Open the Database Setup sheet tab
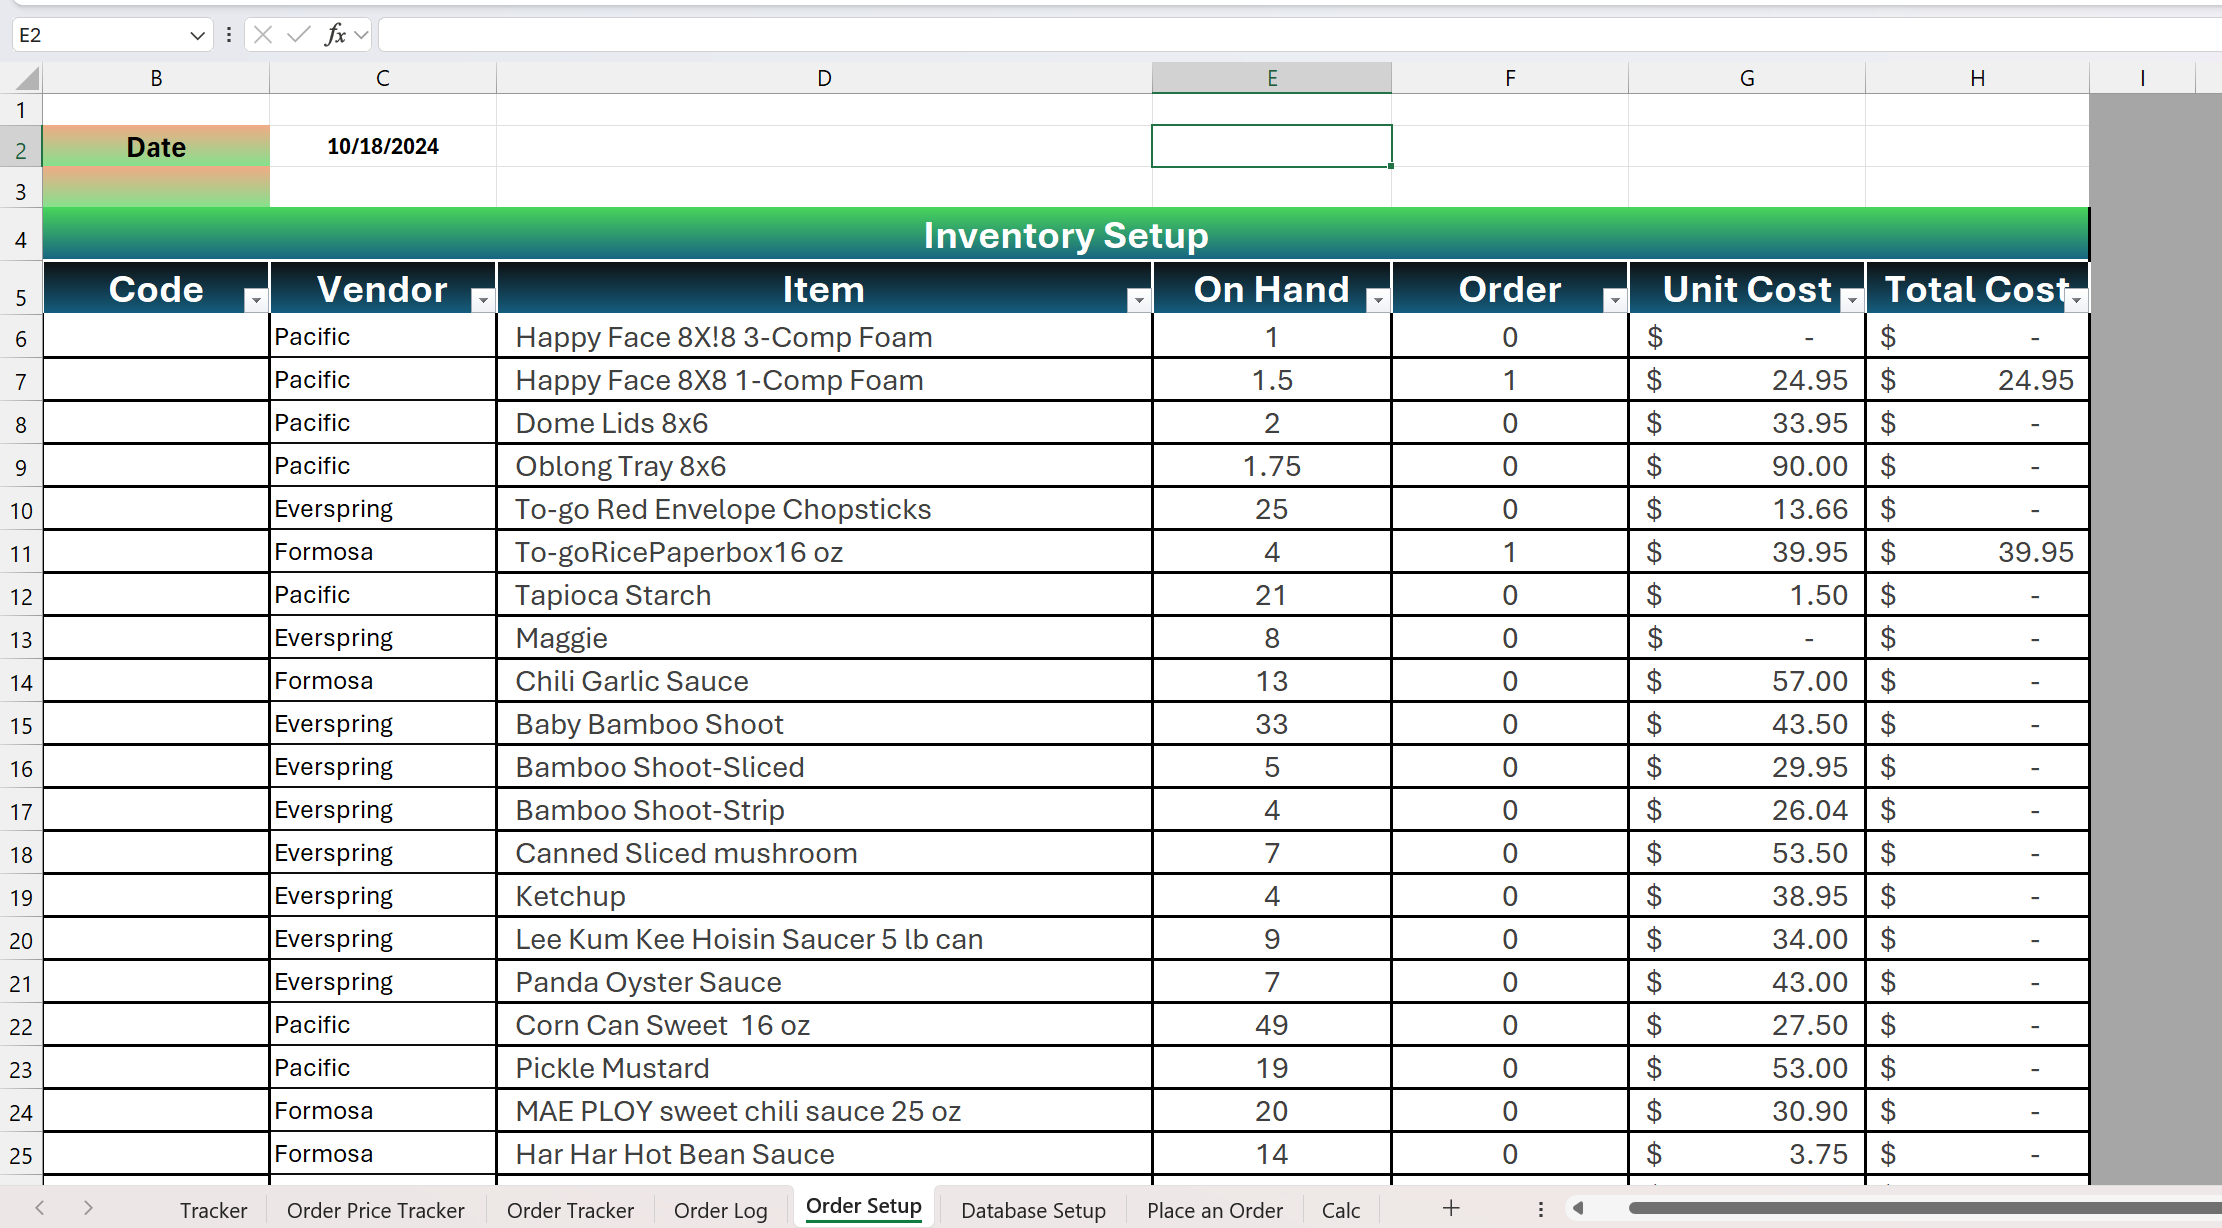 (x=1033, y=1210)
